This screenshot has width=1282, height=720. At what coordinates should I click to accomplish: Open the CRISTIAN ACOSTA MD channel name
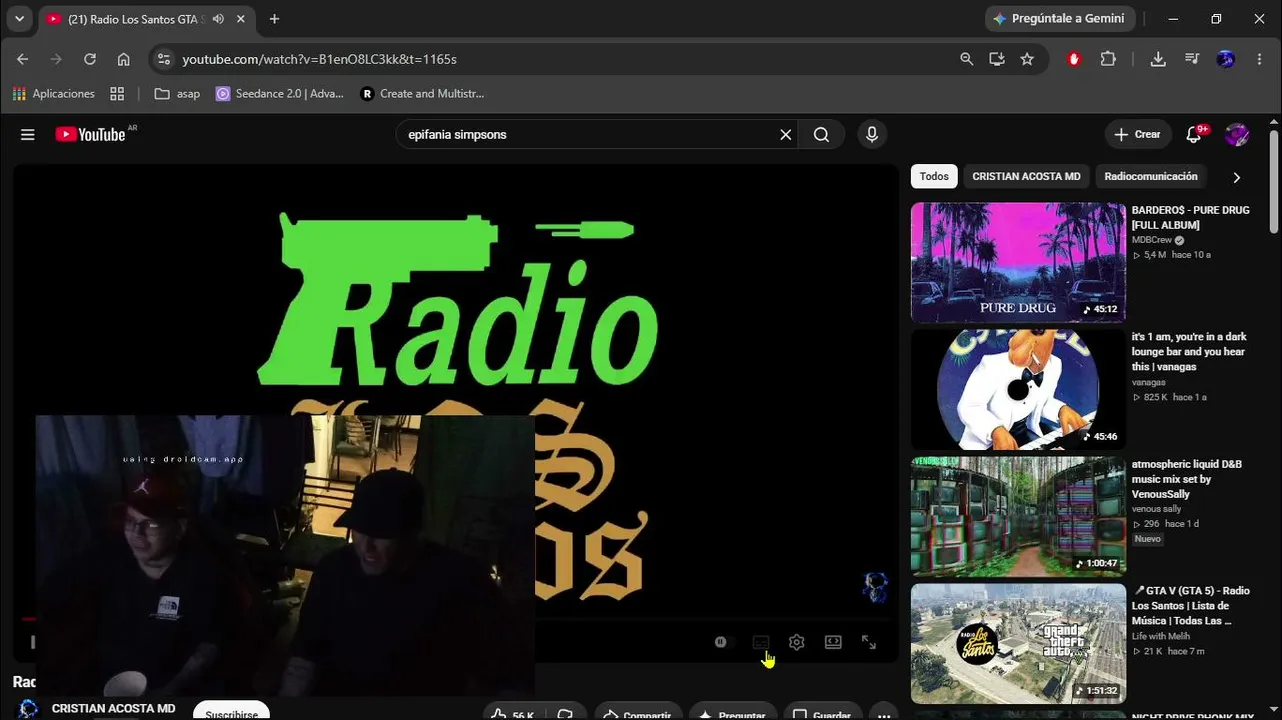pos(113,709)
